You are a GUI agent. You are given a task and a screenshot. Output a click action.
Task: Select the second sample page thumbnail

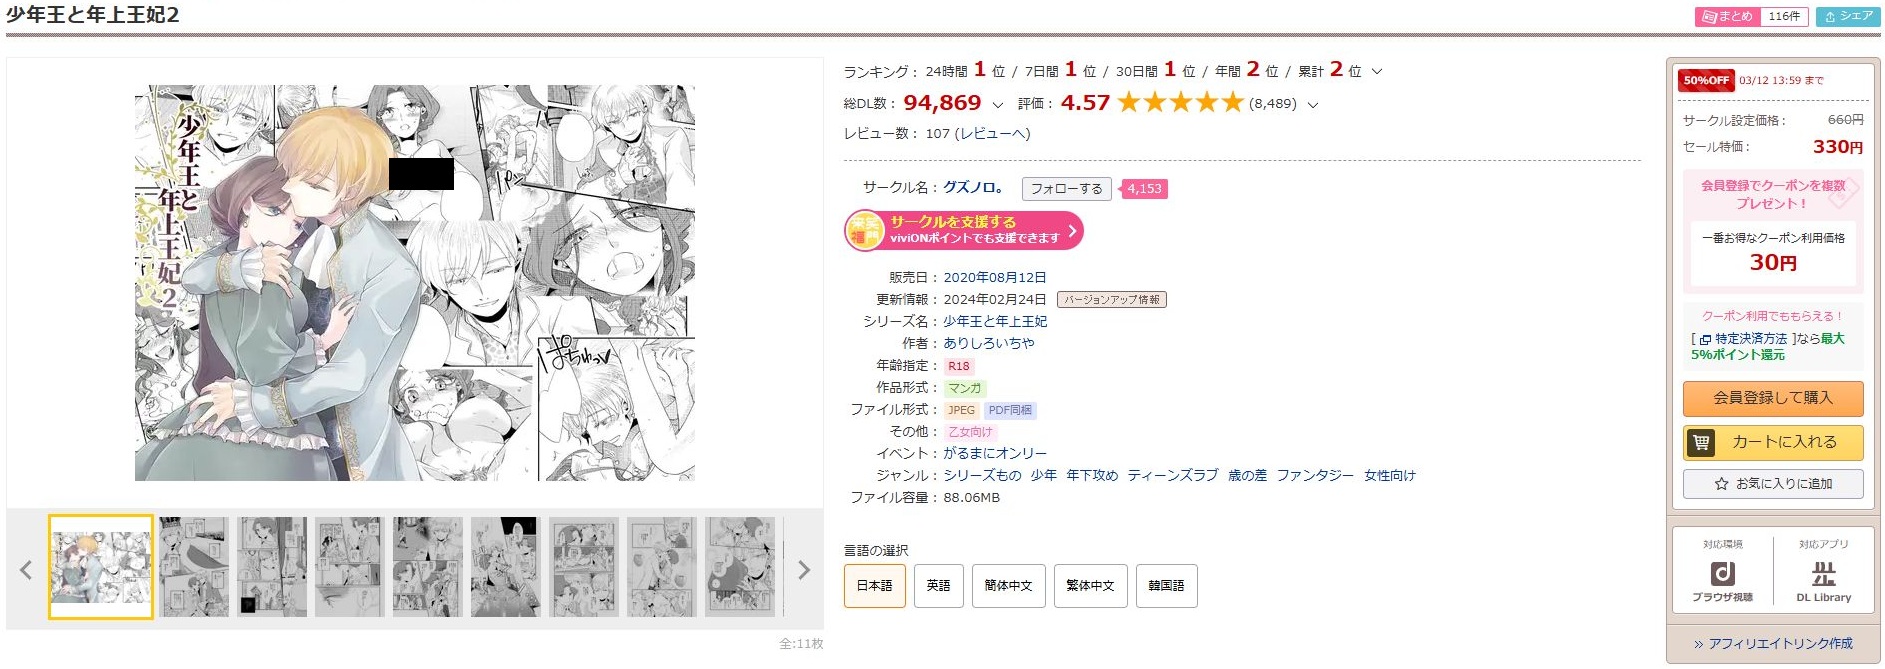(x=194, y=567)
